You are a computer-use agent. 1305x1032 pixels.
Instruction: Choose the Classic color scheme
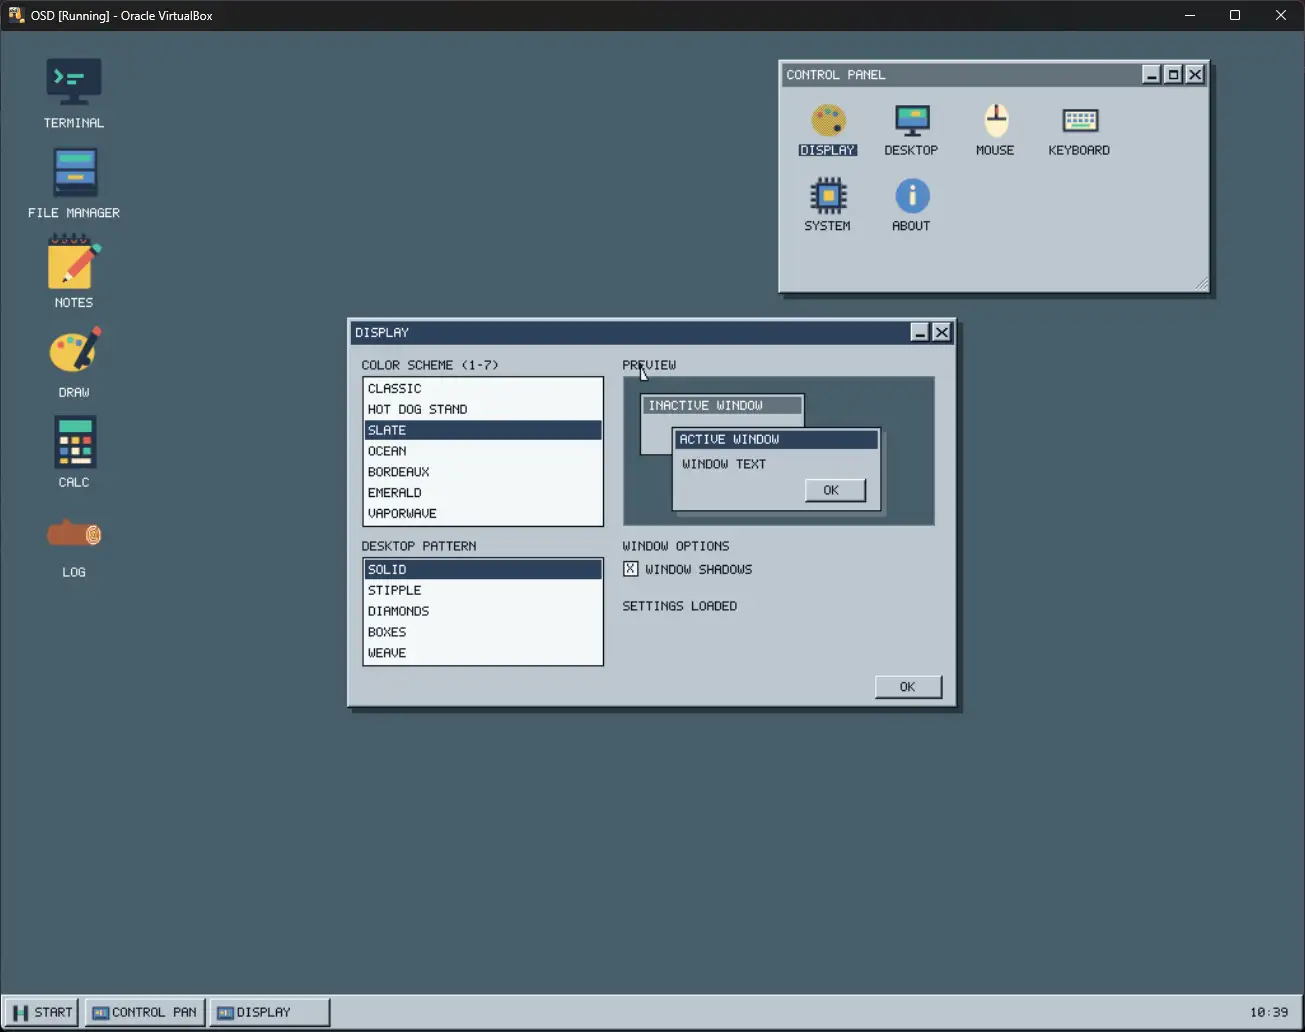pyautogui.click(x=483, y=388)
